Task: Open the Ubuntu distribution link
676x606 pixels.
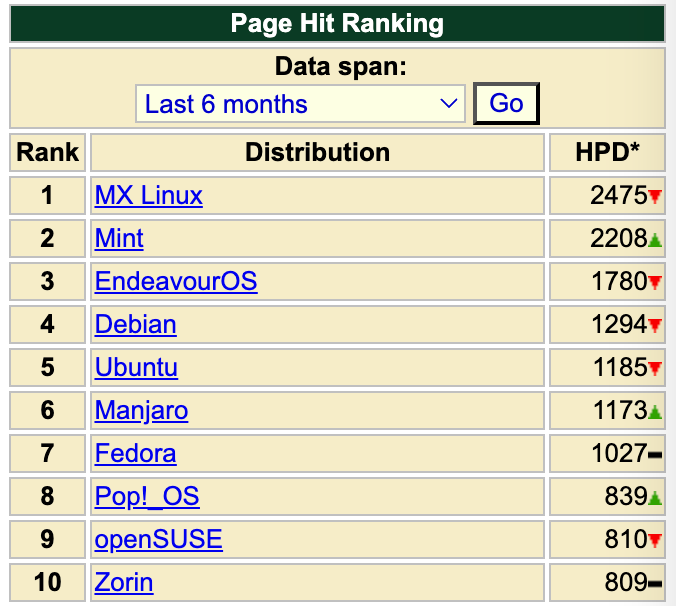Action: 136,367
